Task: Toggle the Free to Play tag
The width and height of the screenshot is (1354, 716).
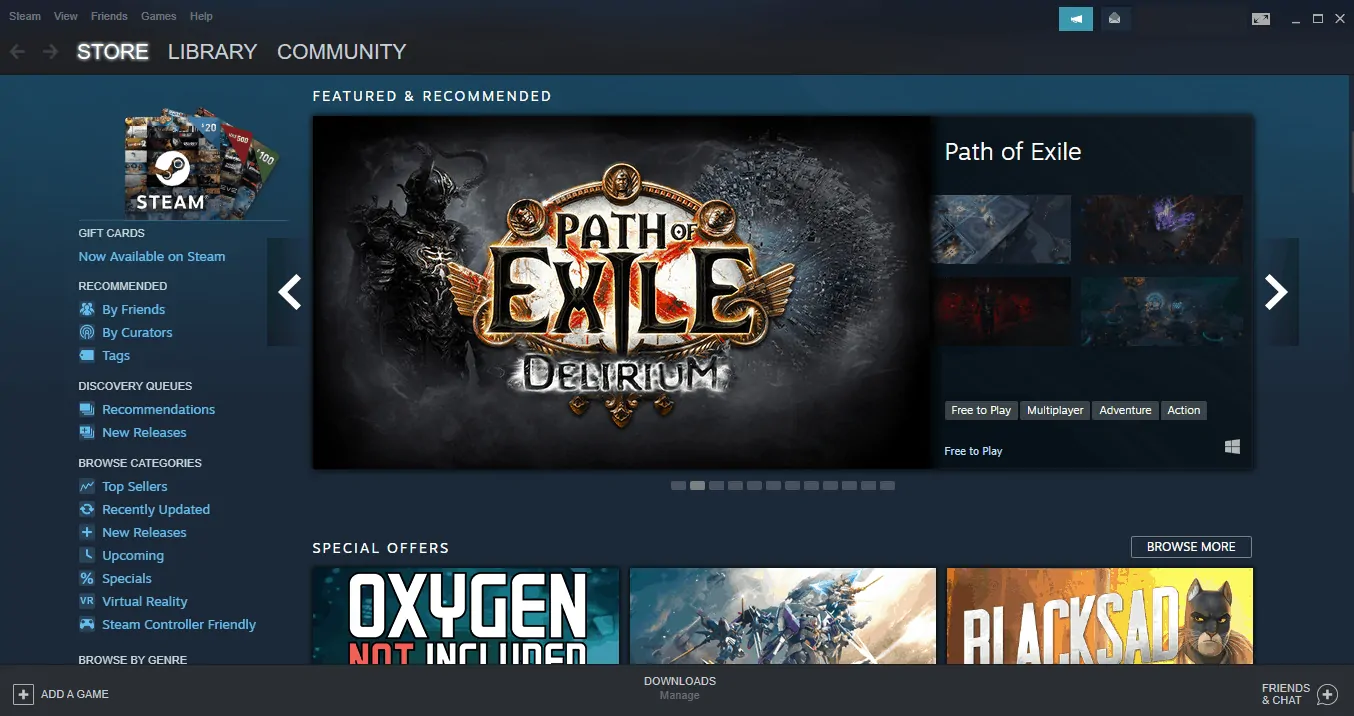Action: point(980,410)
